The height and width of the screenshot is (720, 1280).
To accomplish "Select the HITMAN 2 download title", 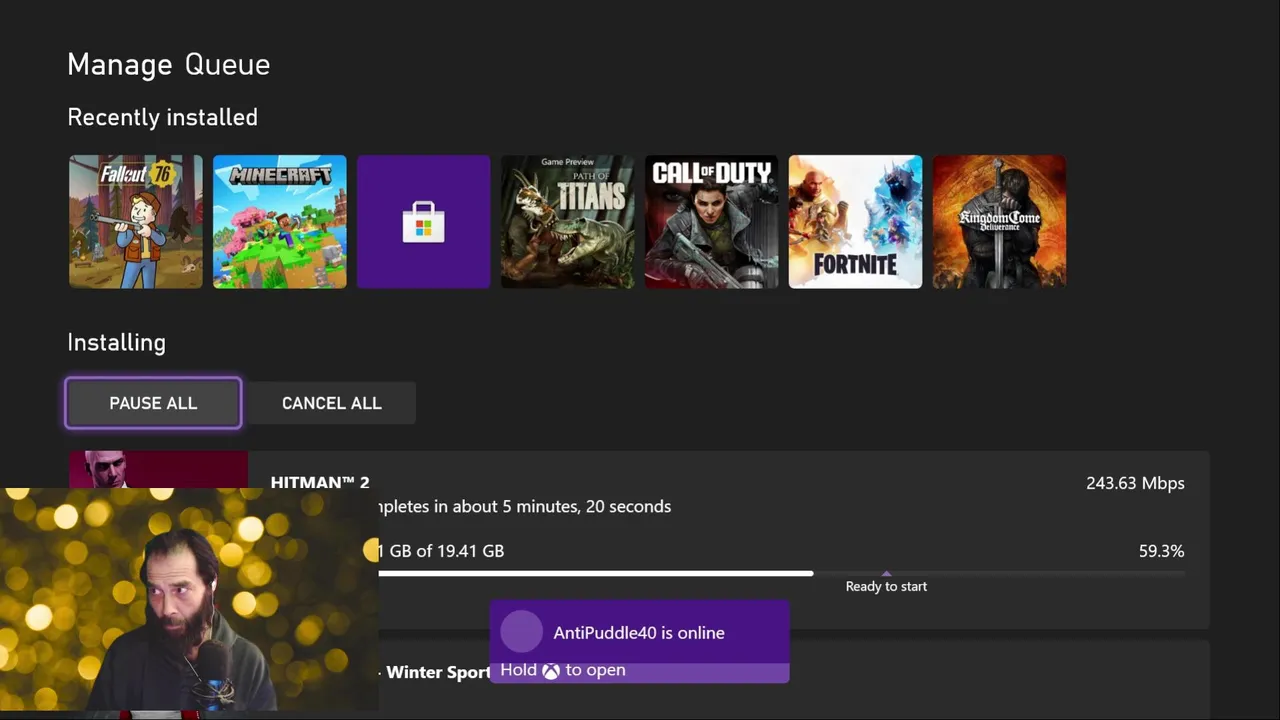I will (x=320, y=483).
